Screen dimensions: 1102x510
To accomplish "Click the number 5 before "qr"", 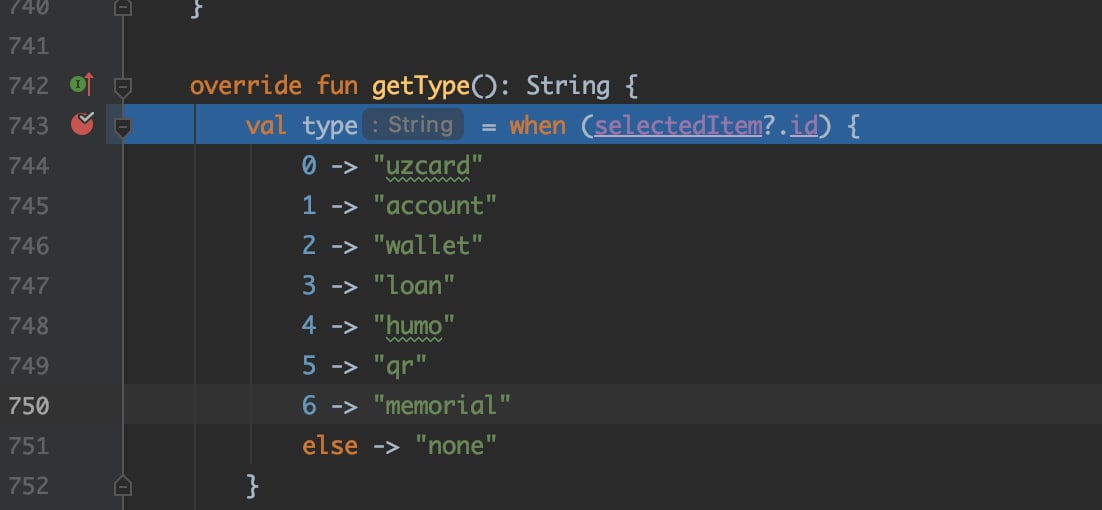I will [x=309, y=366].
